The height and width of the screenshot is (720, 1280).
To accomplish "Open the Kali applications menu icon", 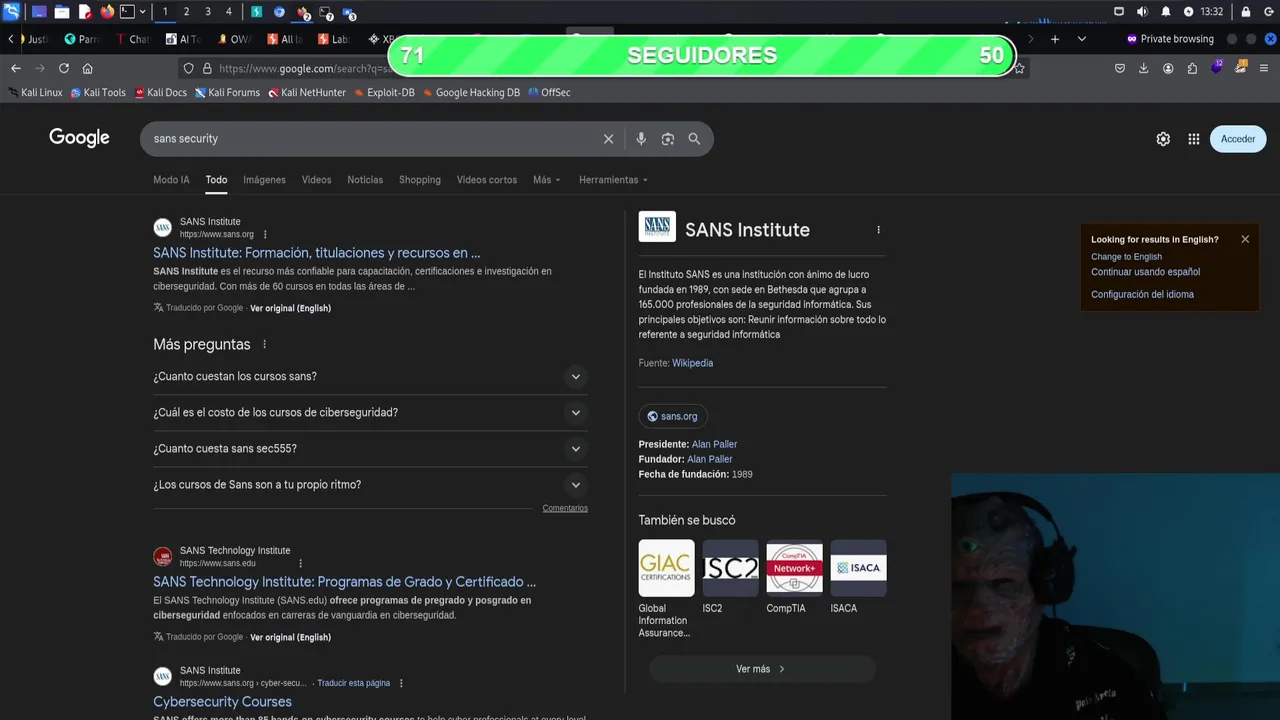I will [x=11, y=12].
